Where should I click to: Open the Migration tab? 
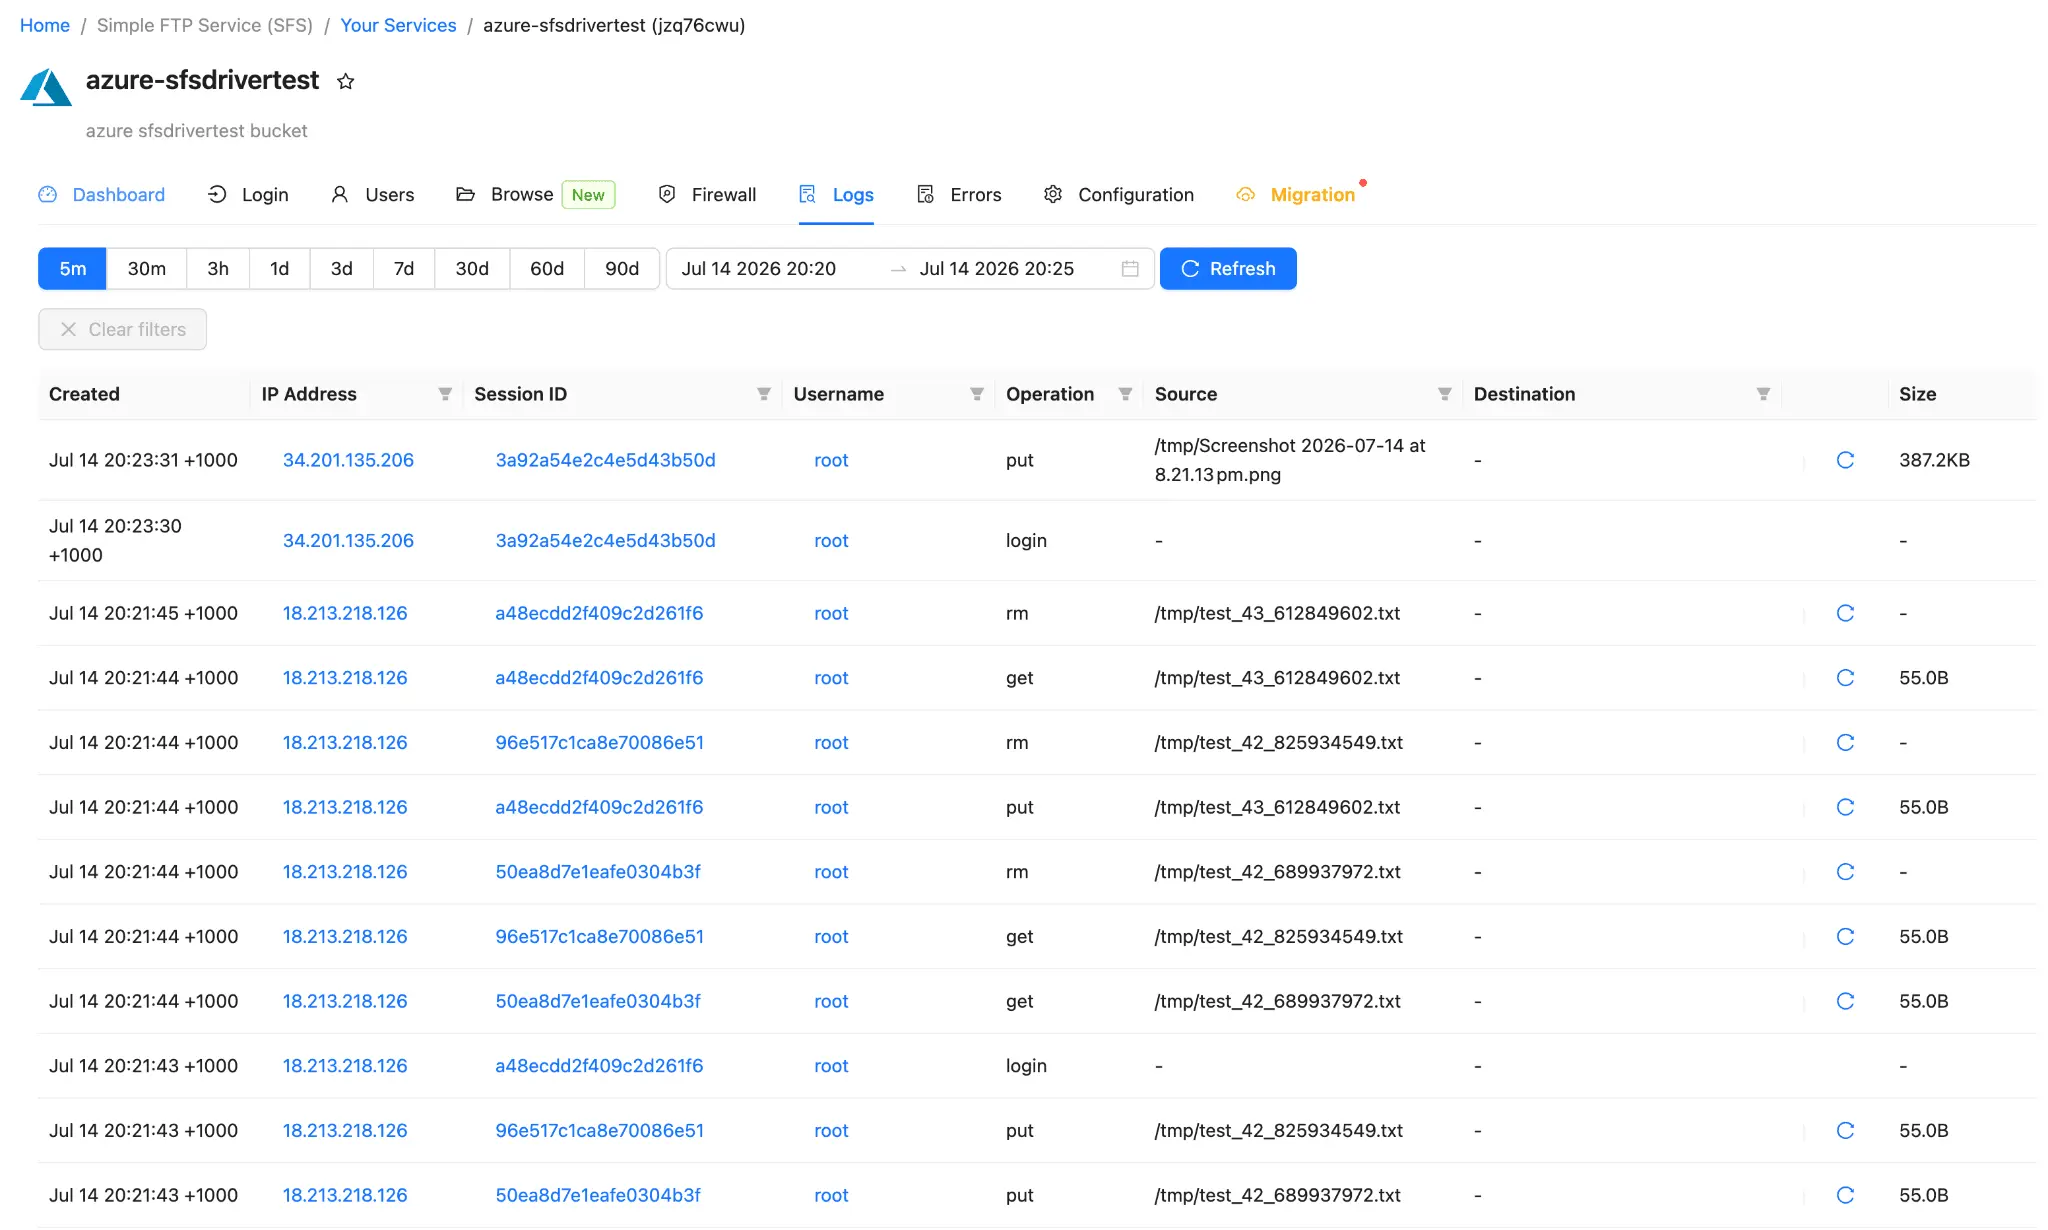[x=1296, y=195]
